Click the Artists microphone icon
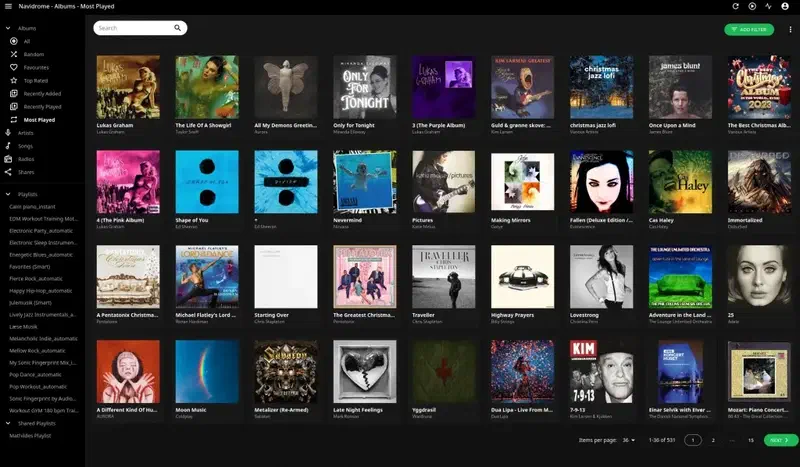The height and width of the screenshot is (467, 800). (x=8, y=133)
